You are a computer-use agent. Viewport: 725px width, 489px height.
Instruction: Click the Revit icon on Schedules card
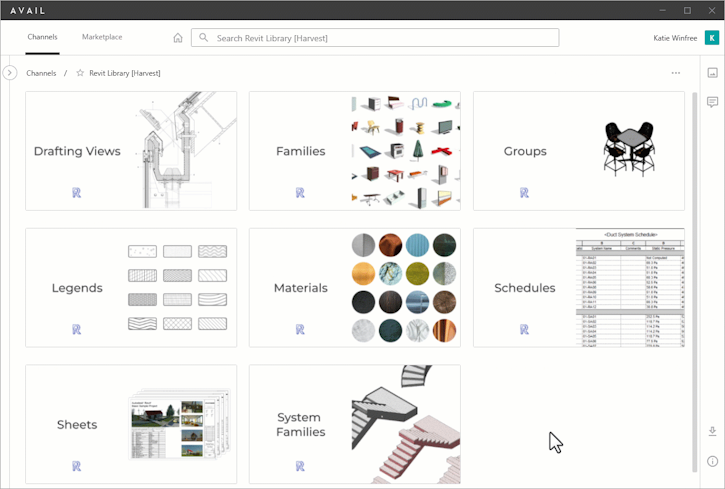(524, 330)
